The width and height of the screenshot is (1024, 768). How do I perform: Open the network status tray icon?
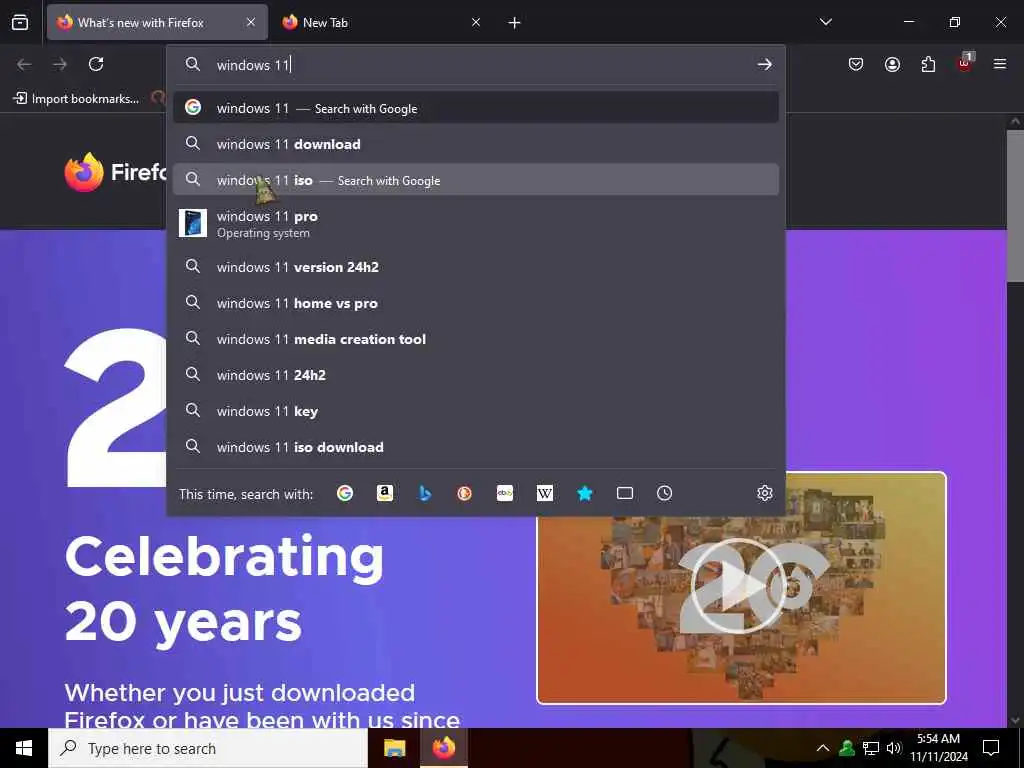[x=871, y=748]
